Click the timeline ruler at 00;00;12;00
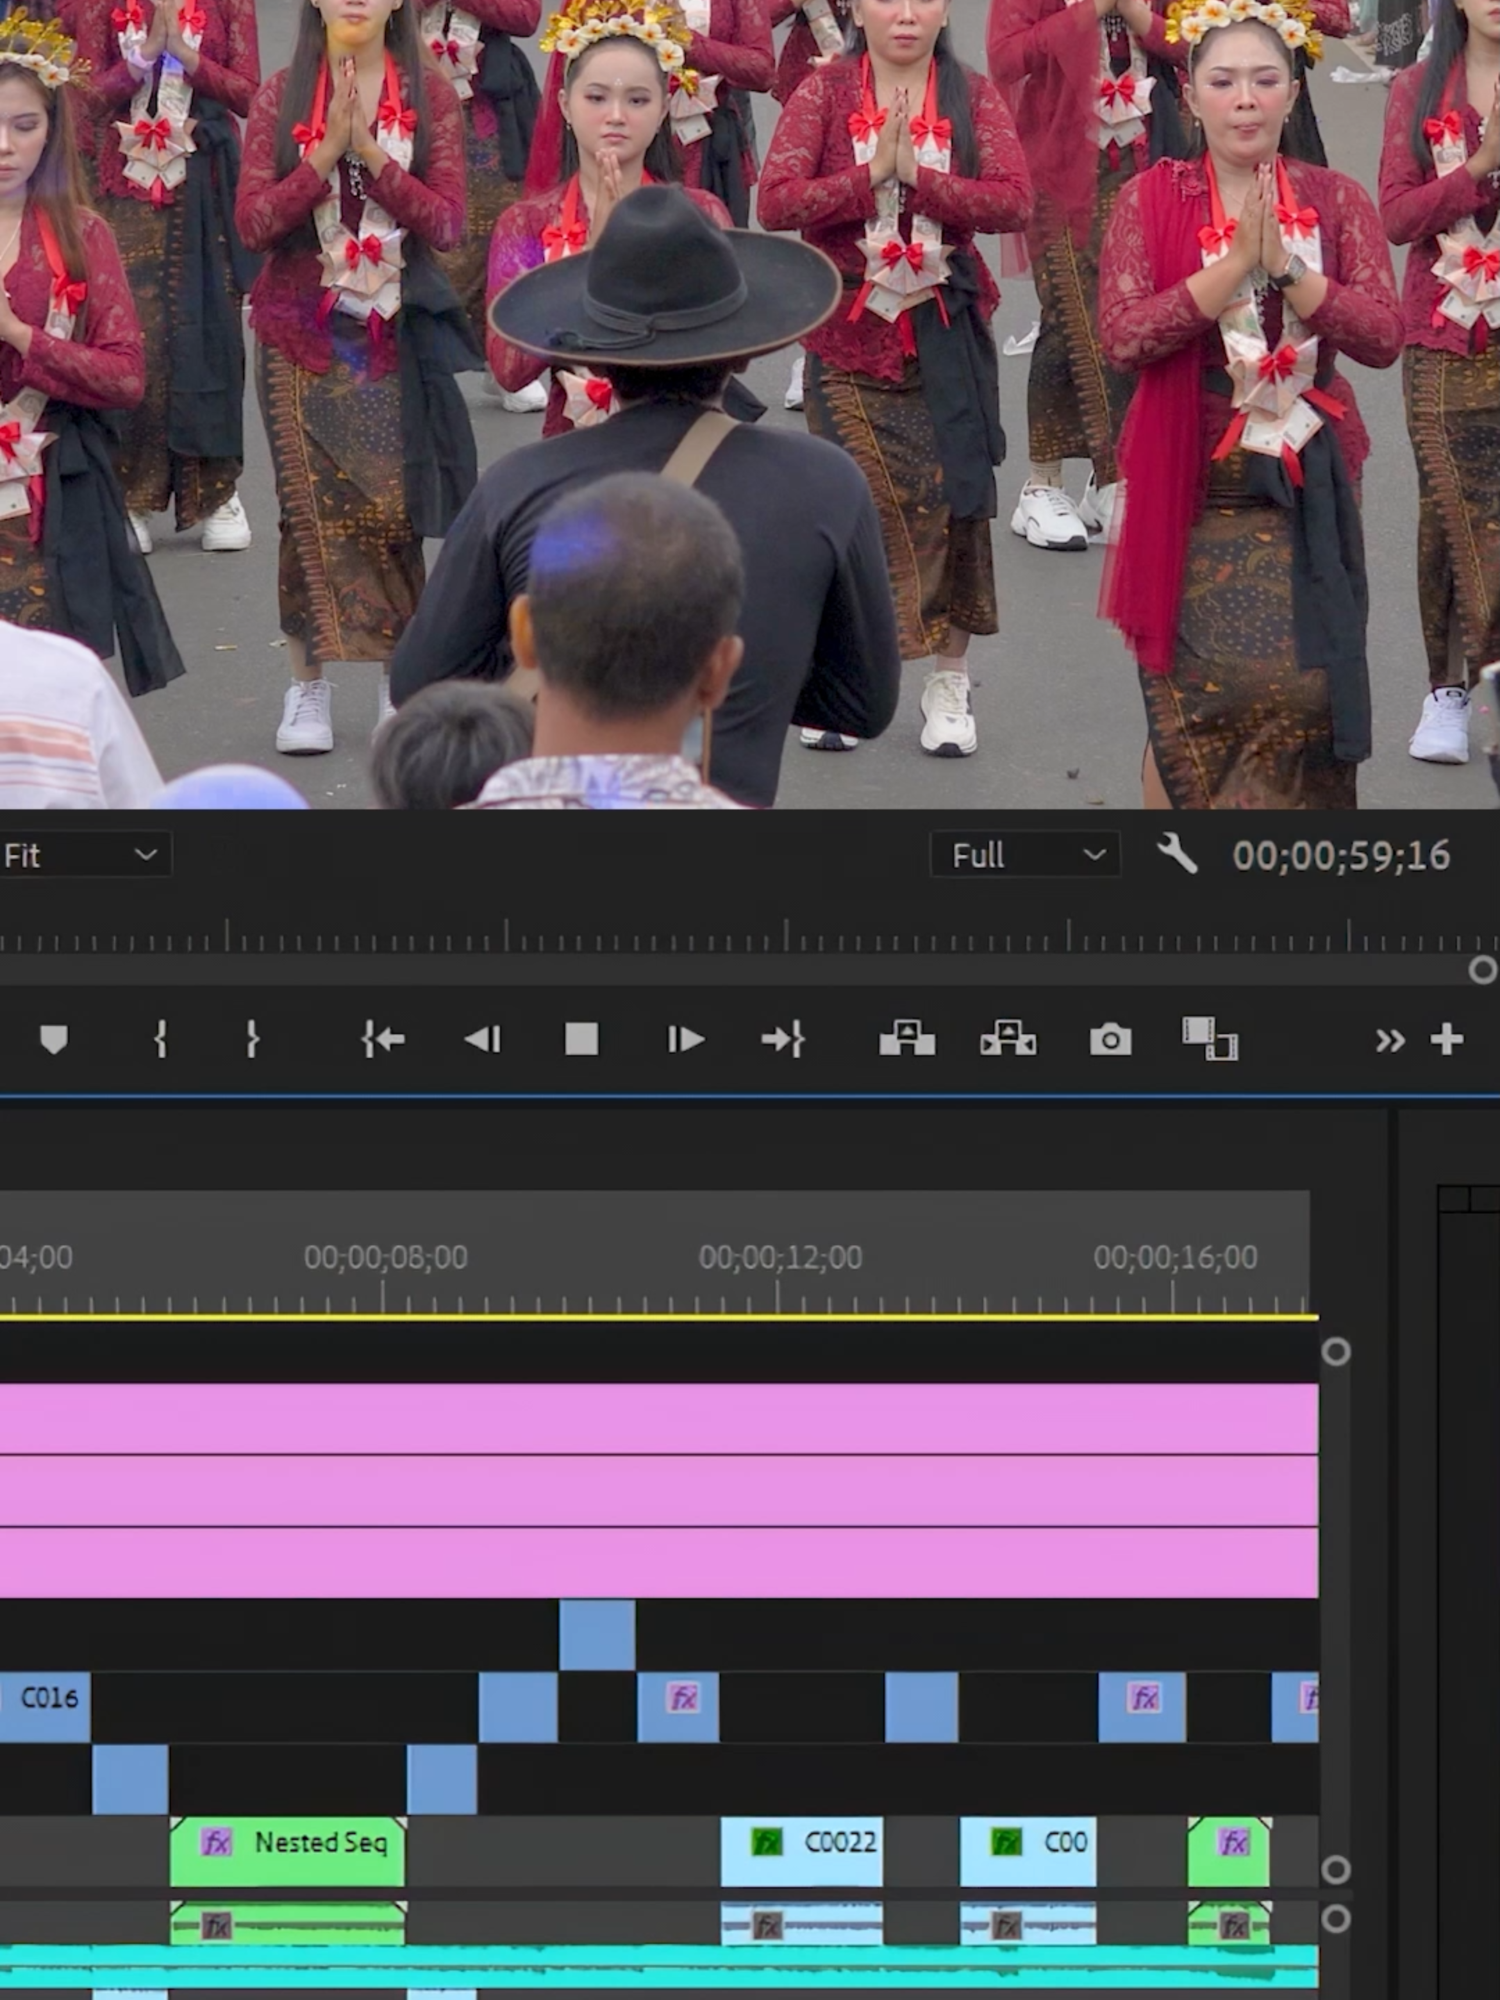1500x2000 pixels. (x=780, y=1257)
